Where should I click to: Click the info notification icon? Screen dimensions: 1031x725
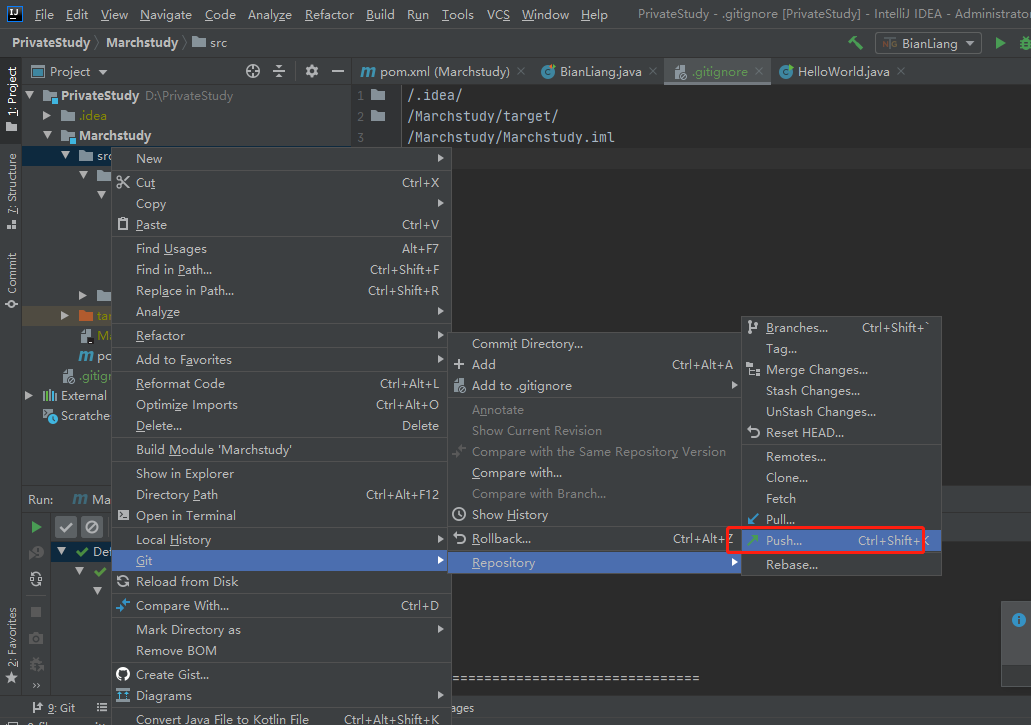point(1019,620)
